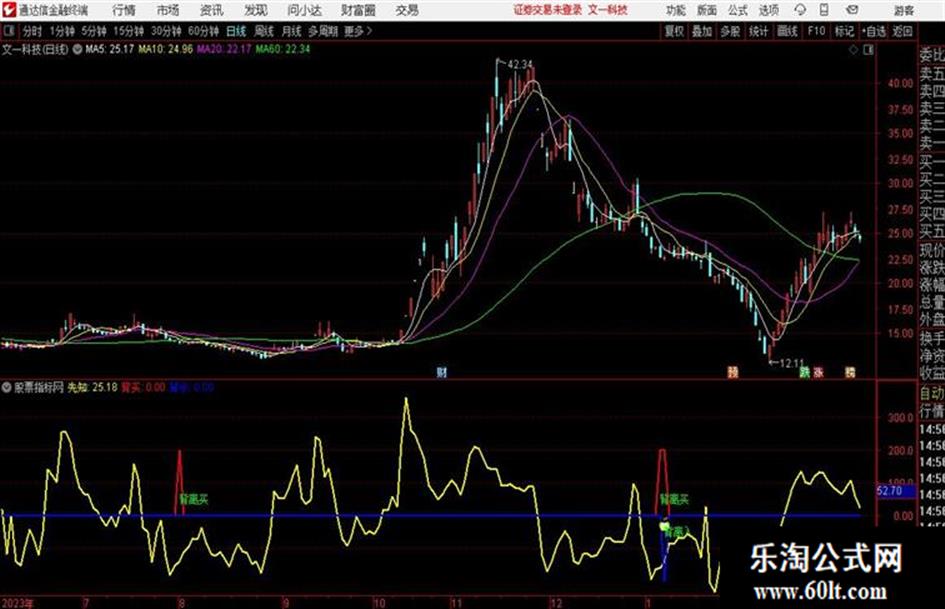Expand the 更多 periods chevron

(x=369, y=31)
